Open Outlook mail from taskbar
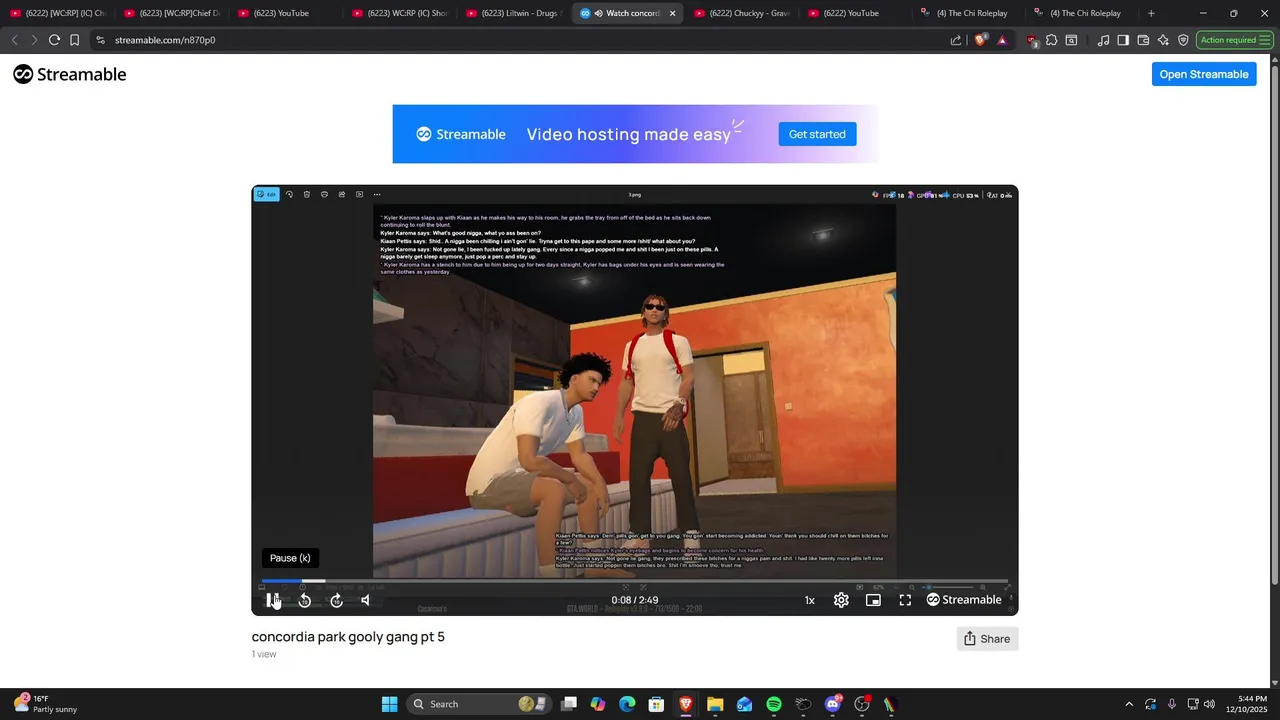The image size is (1280, 720). pyautogui.click(x=744, y=704)
